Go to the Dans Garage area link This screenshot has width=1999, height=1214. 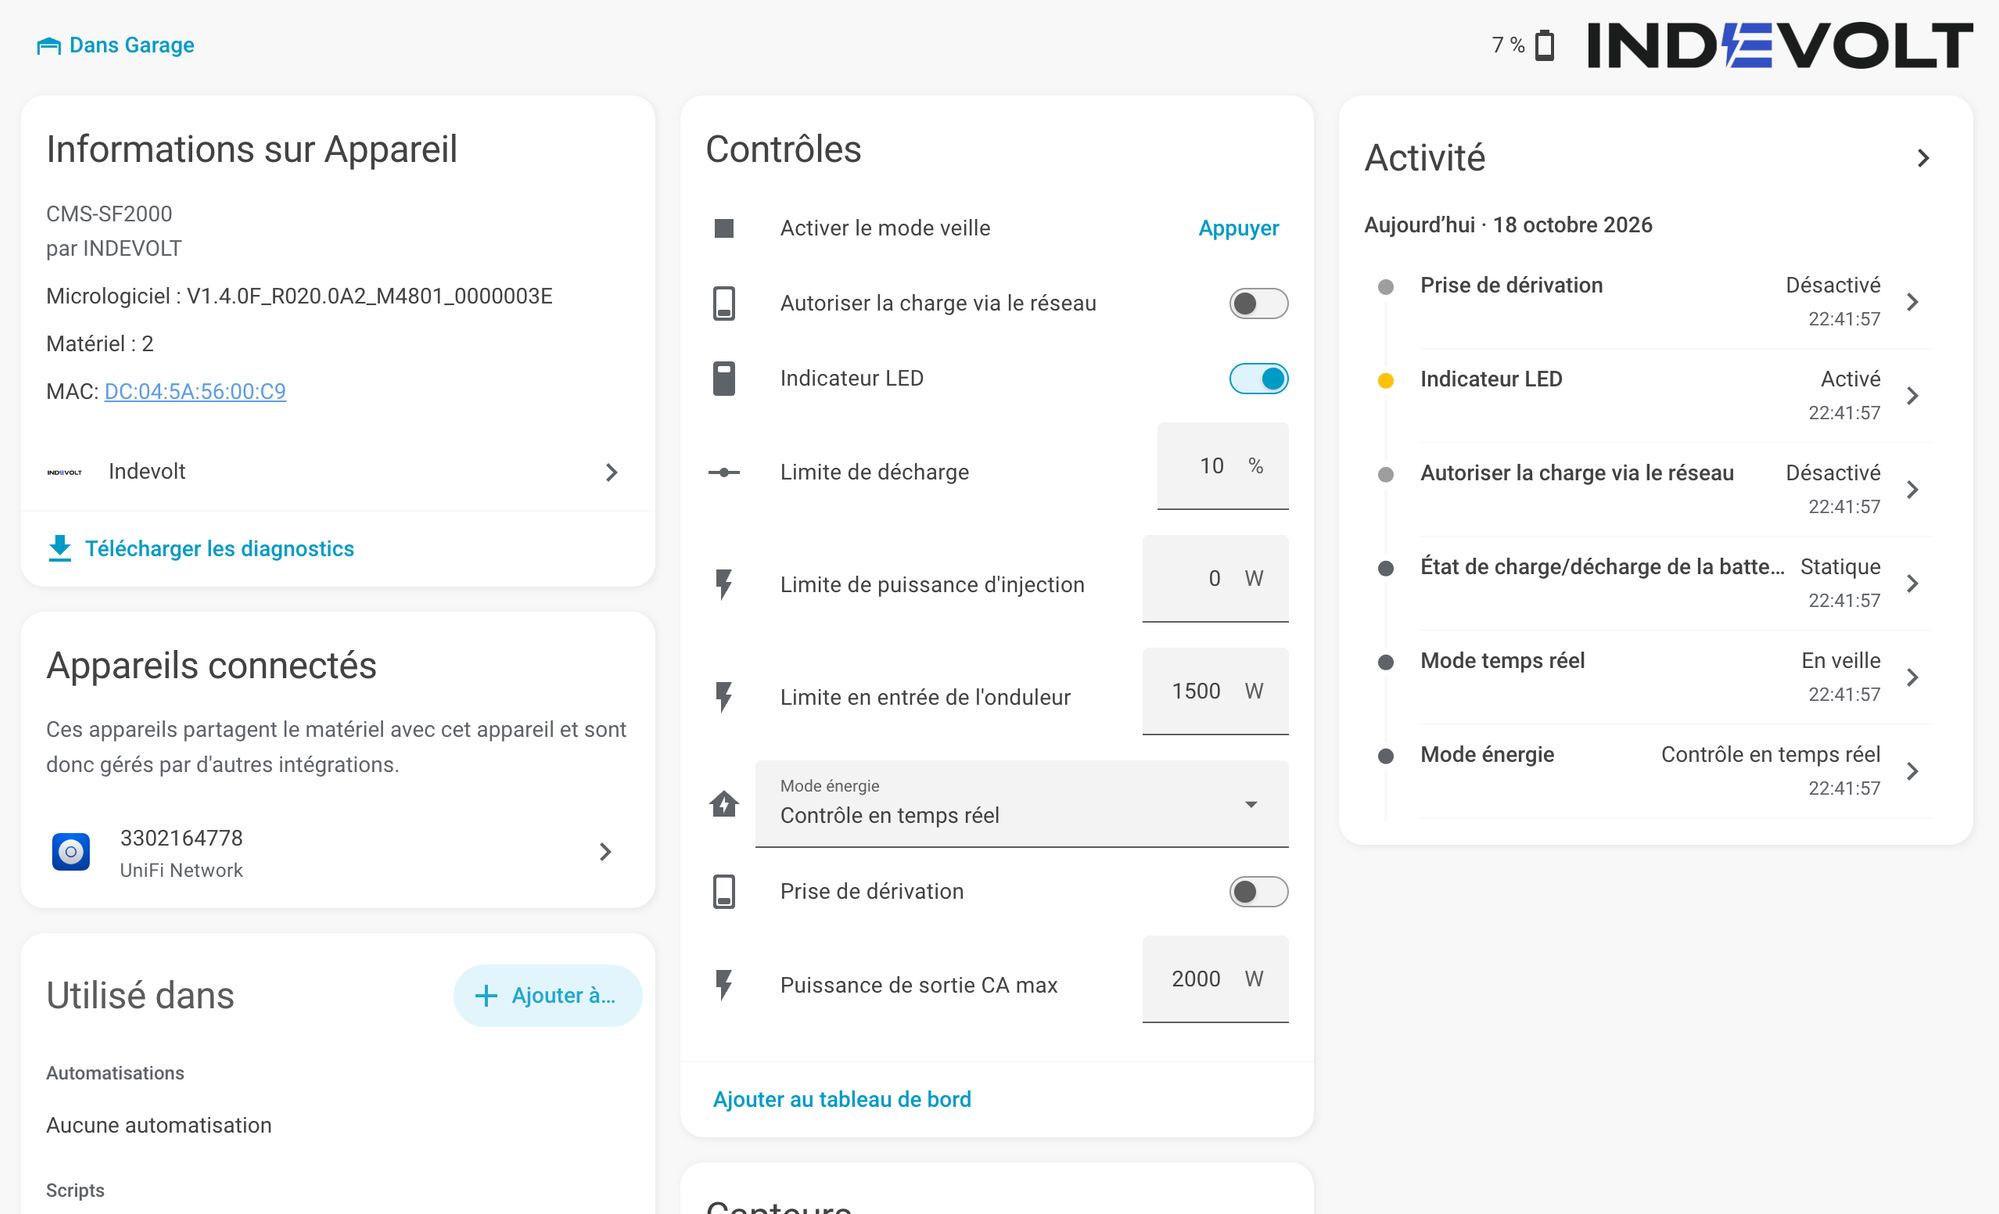point(116,45)
